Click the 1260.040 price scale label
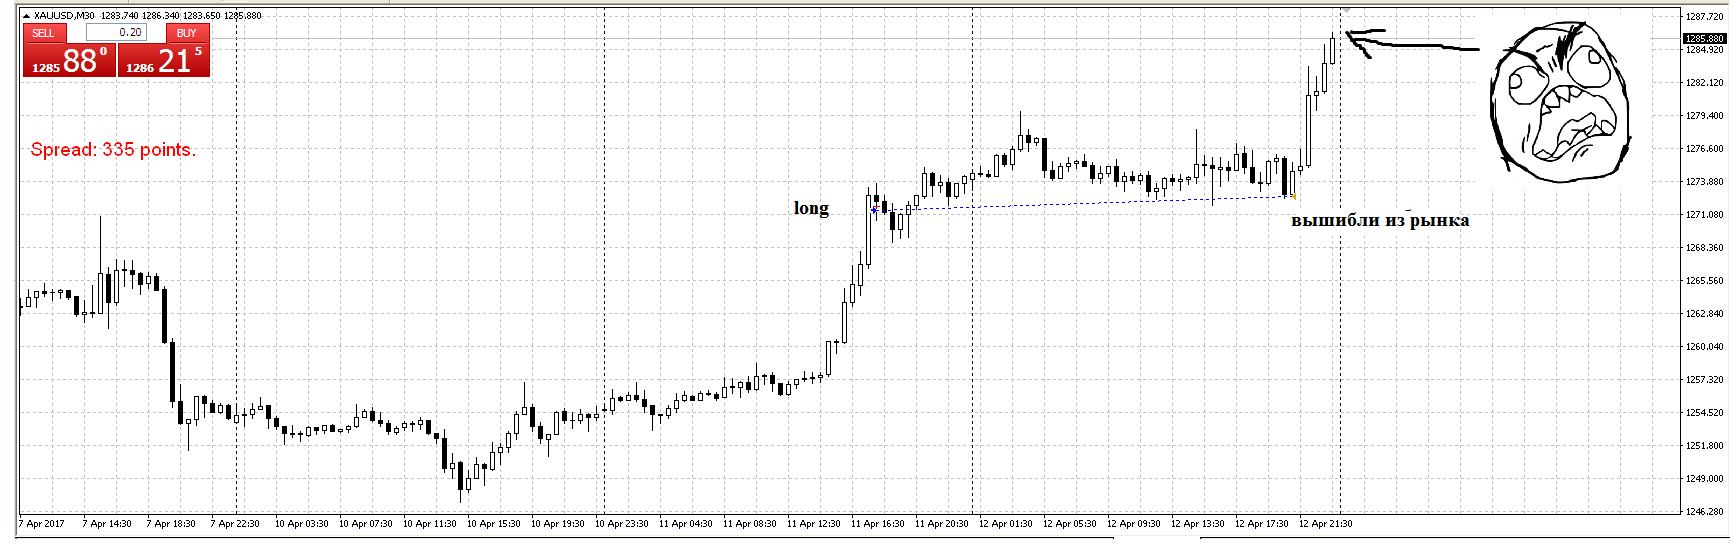The width and height of the screenshot is (1734, 547). pos(1704,347)
